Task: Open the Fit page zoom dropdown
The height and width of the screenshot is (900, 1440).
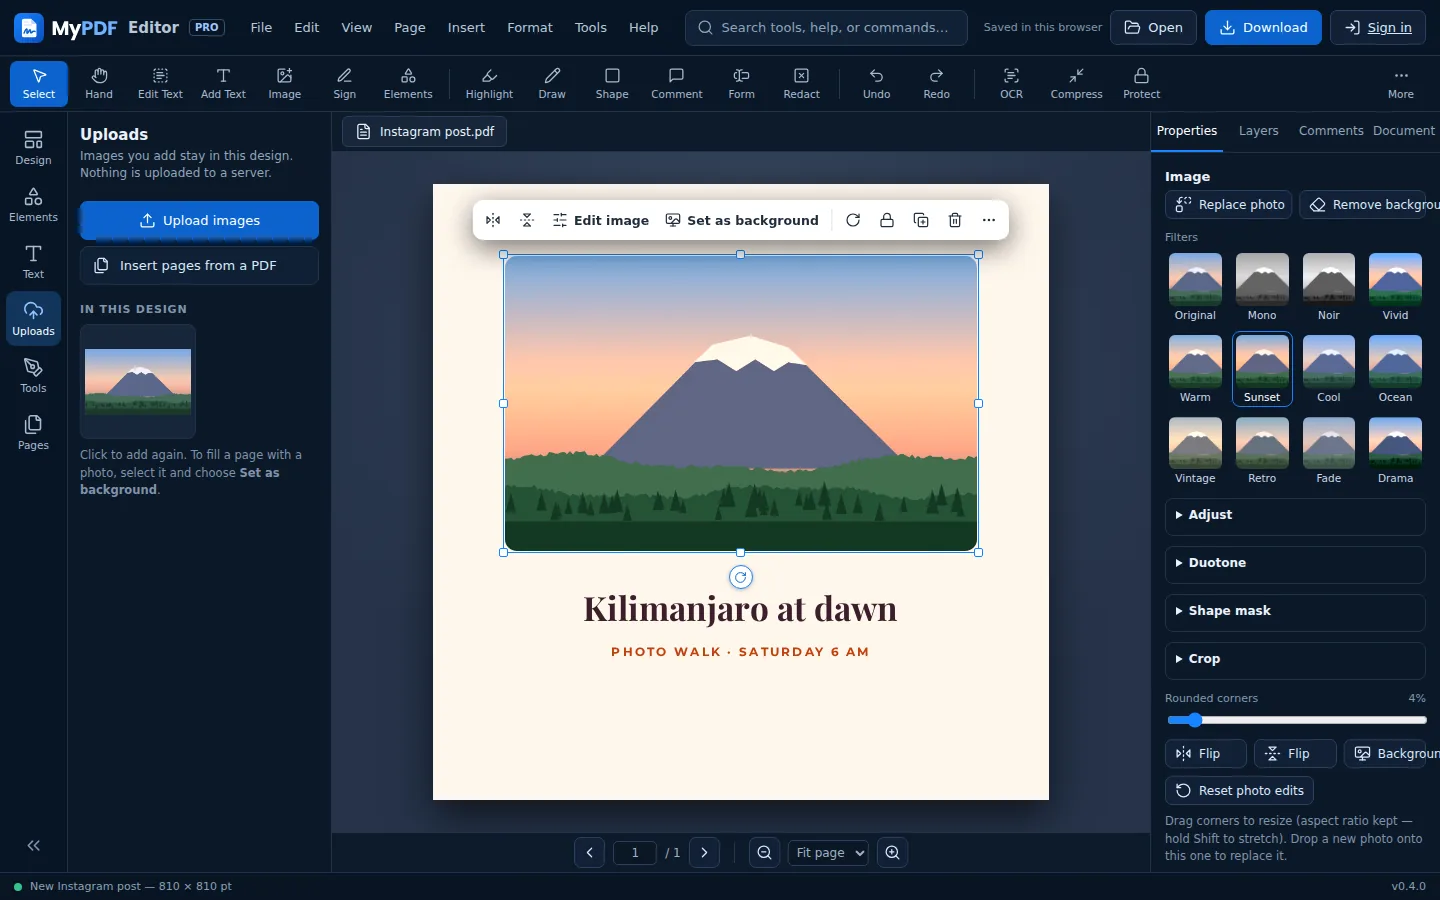Action: (x=828, y=853)
